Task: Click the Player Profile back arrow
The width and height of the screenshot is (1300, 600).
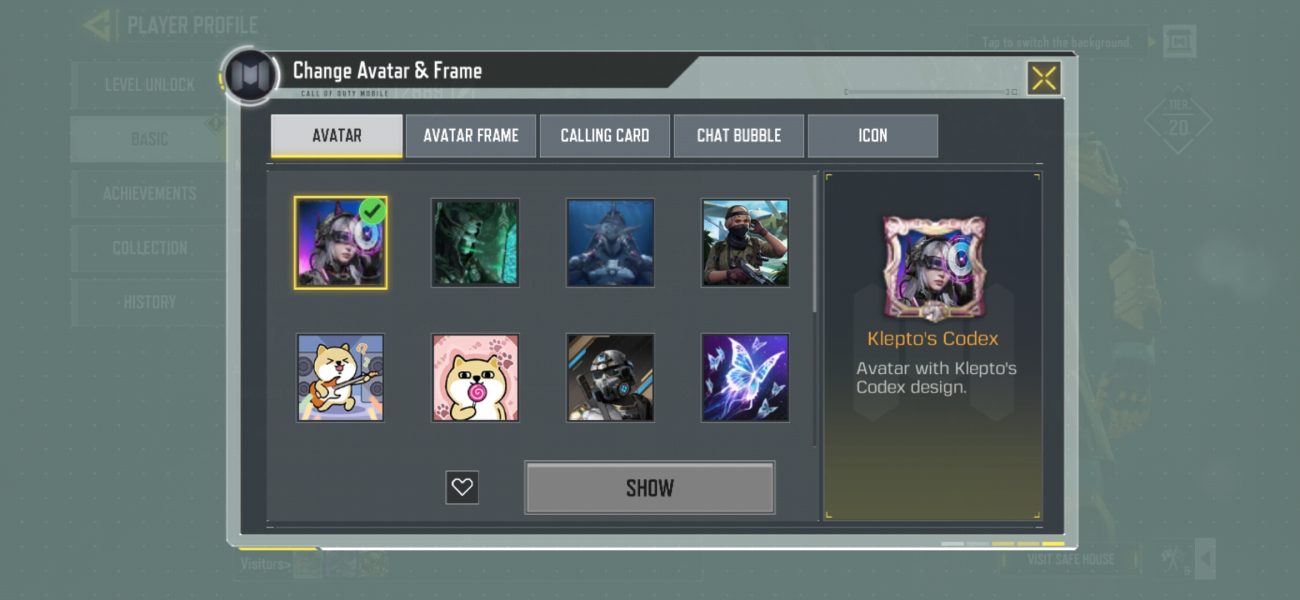Action: click(x=100, y=25)
